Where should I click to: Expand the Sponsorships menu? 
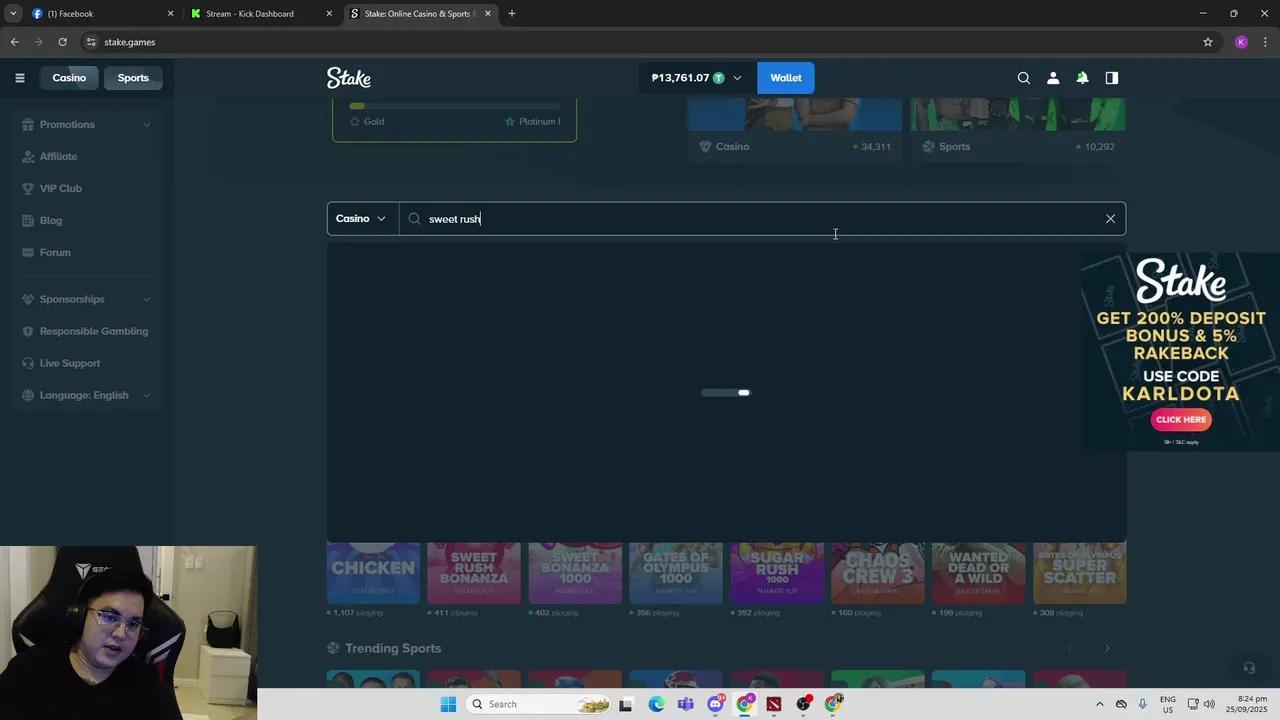[x=87, y=299]
